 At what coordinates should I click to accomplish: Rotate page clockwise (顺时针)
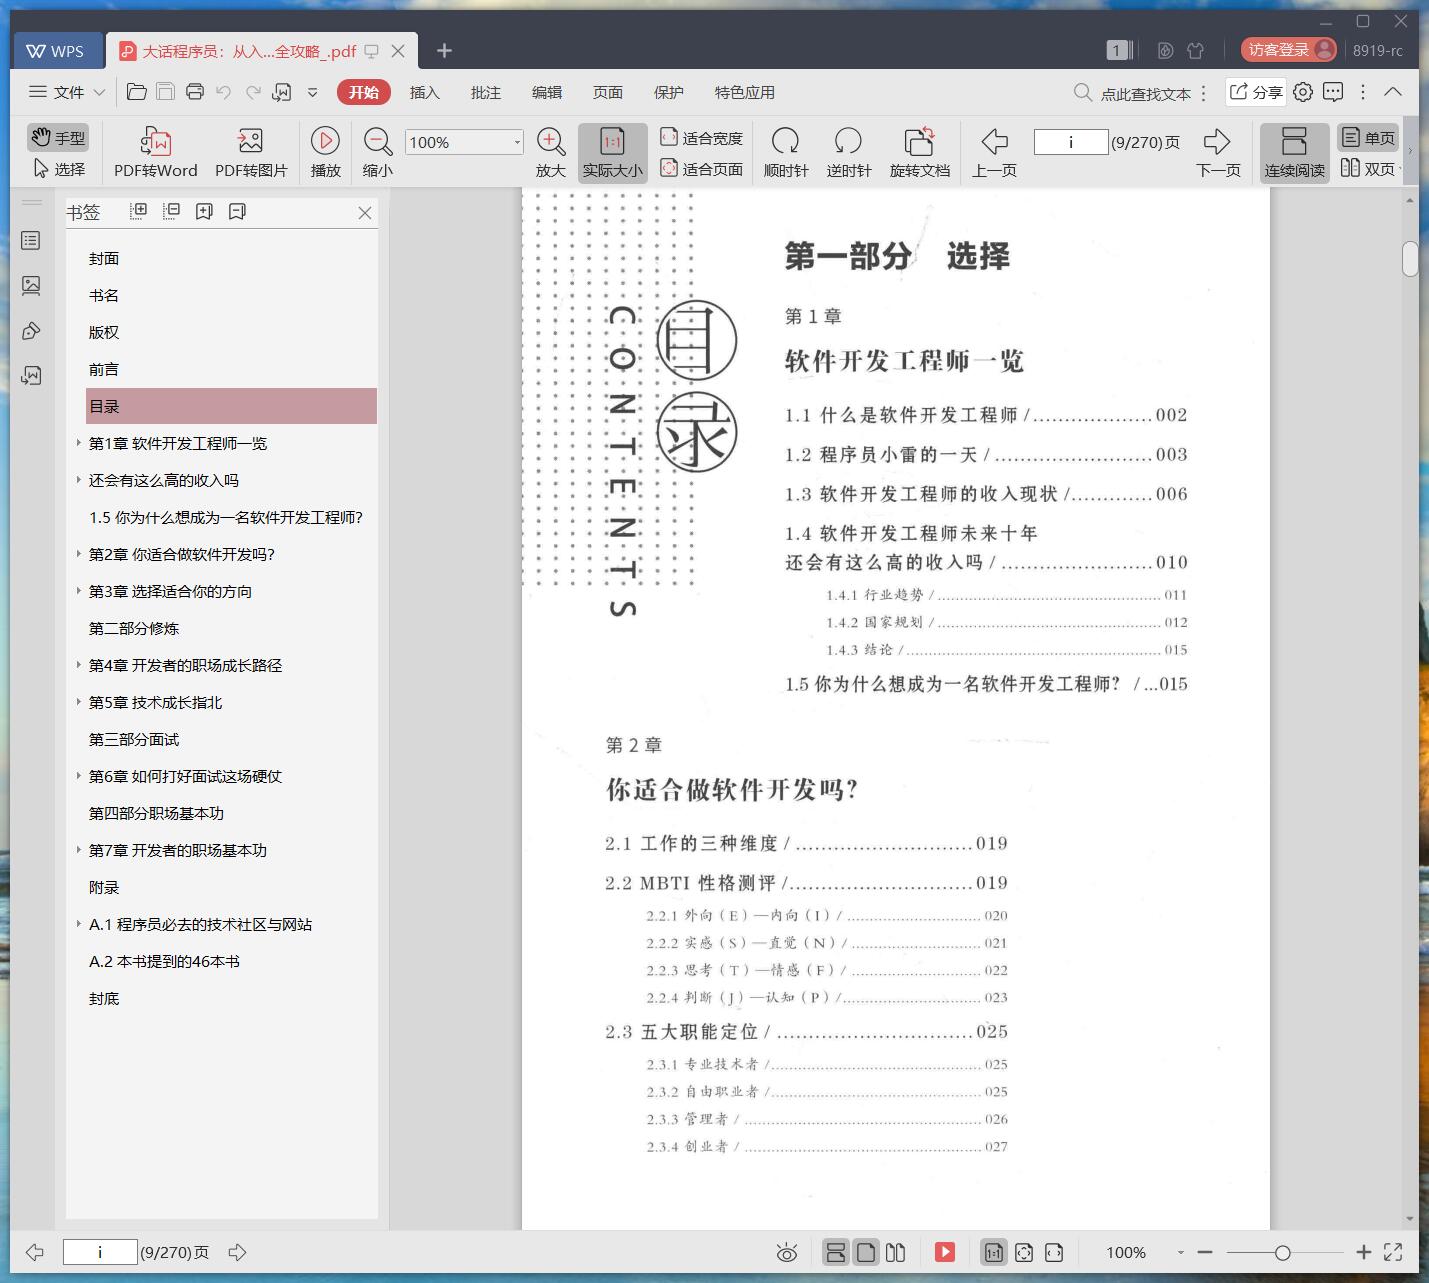(x=786, y=153)
